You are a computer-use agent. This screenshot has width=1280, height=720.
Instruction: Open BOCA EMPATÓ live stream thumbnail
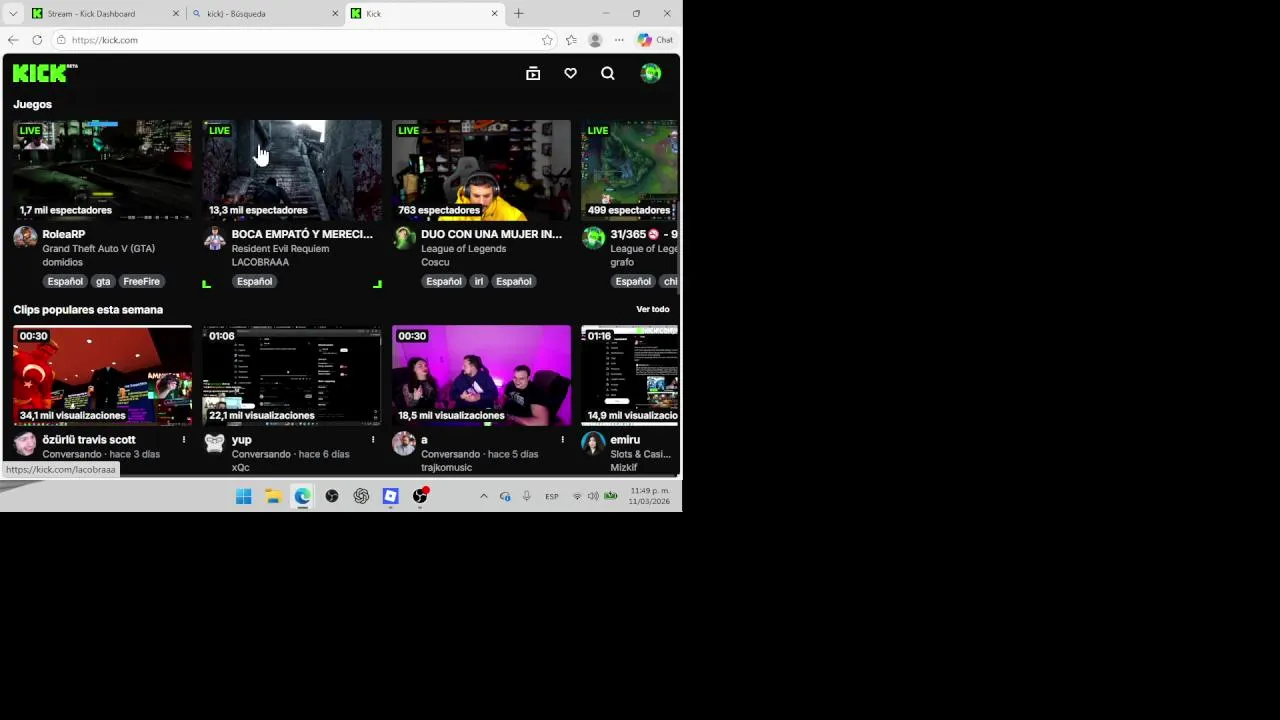(292, 170)
